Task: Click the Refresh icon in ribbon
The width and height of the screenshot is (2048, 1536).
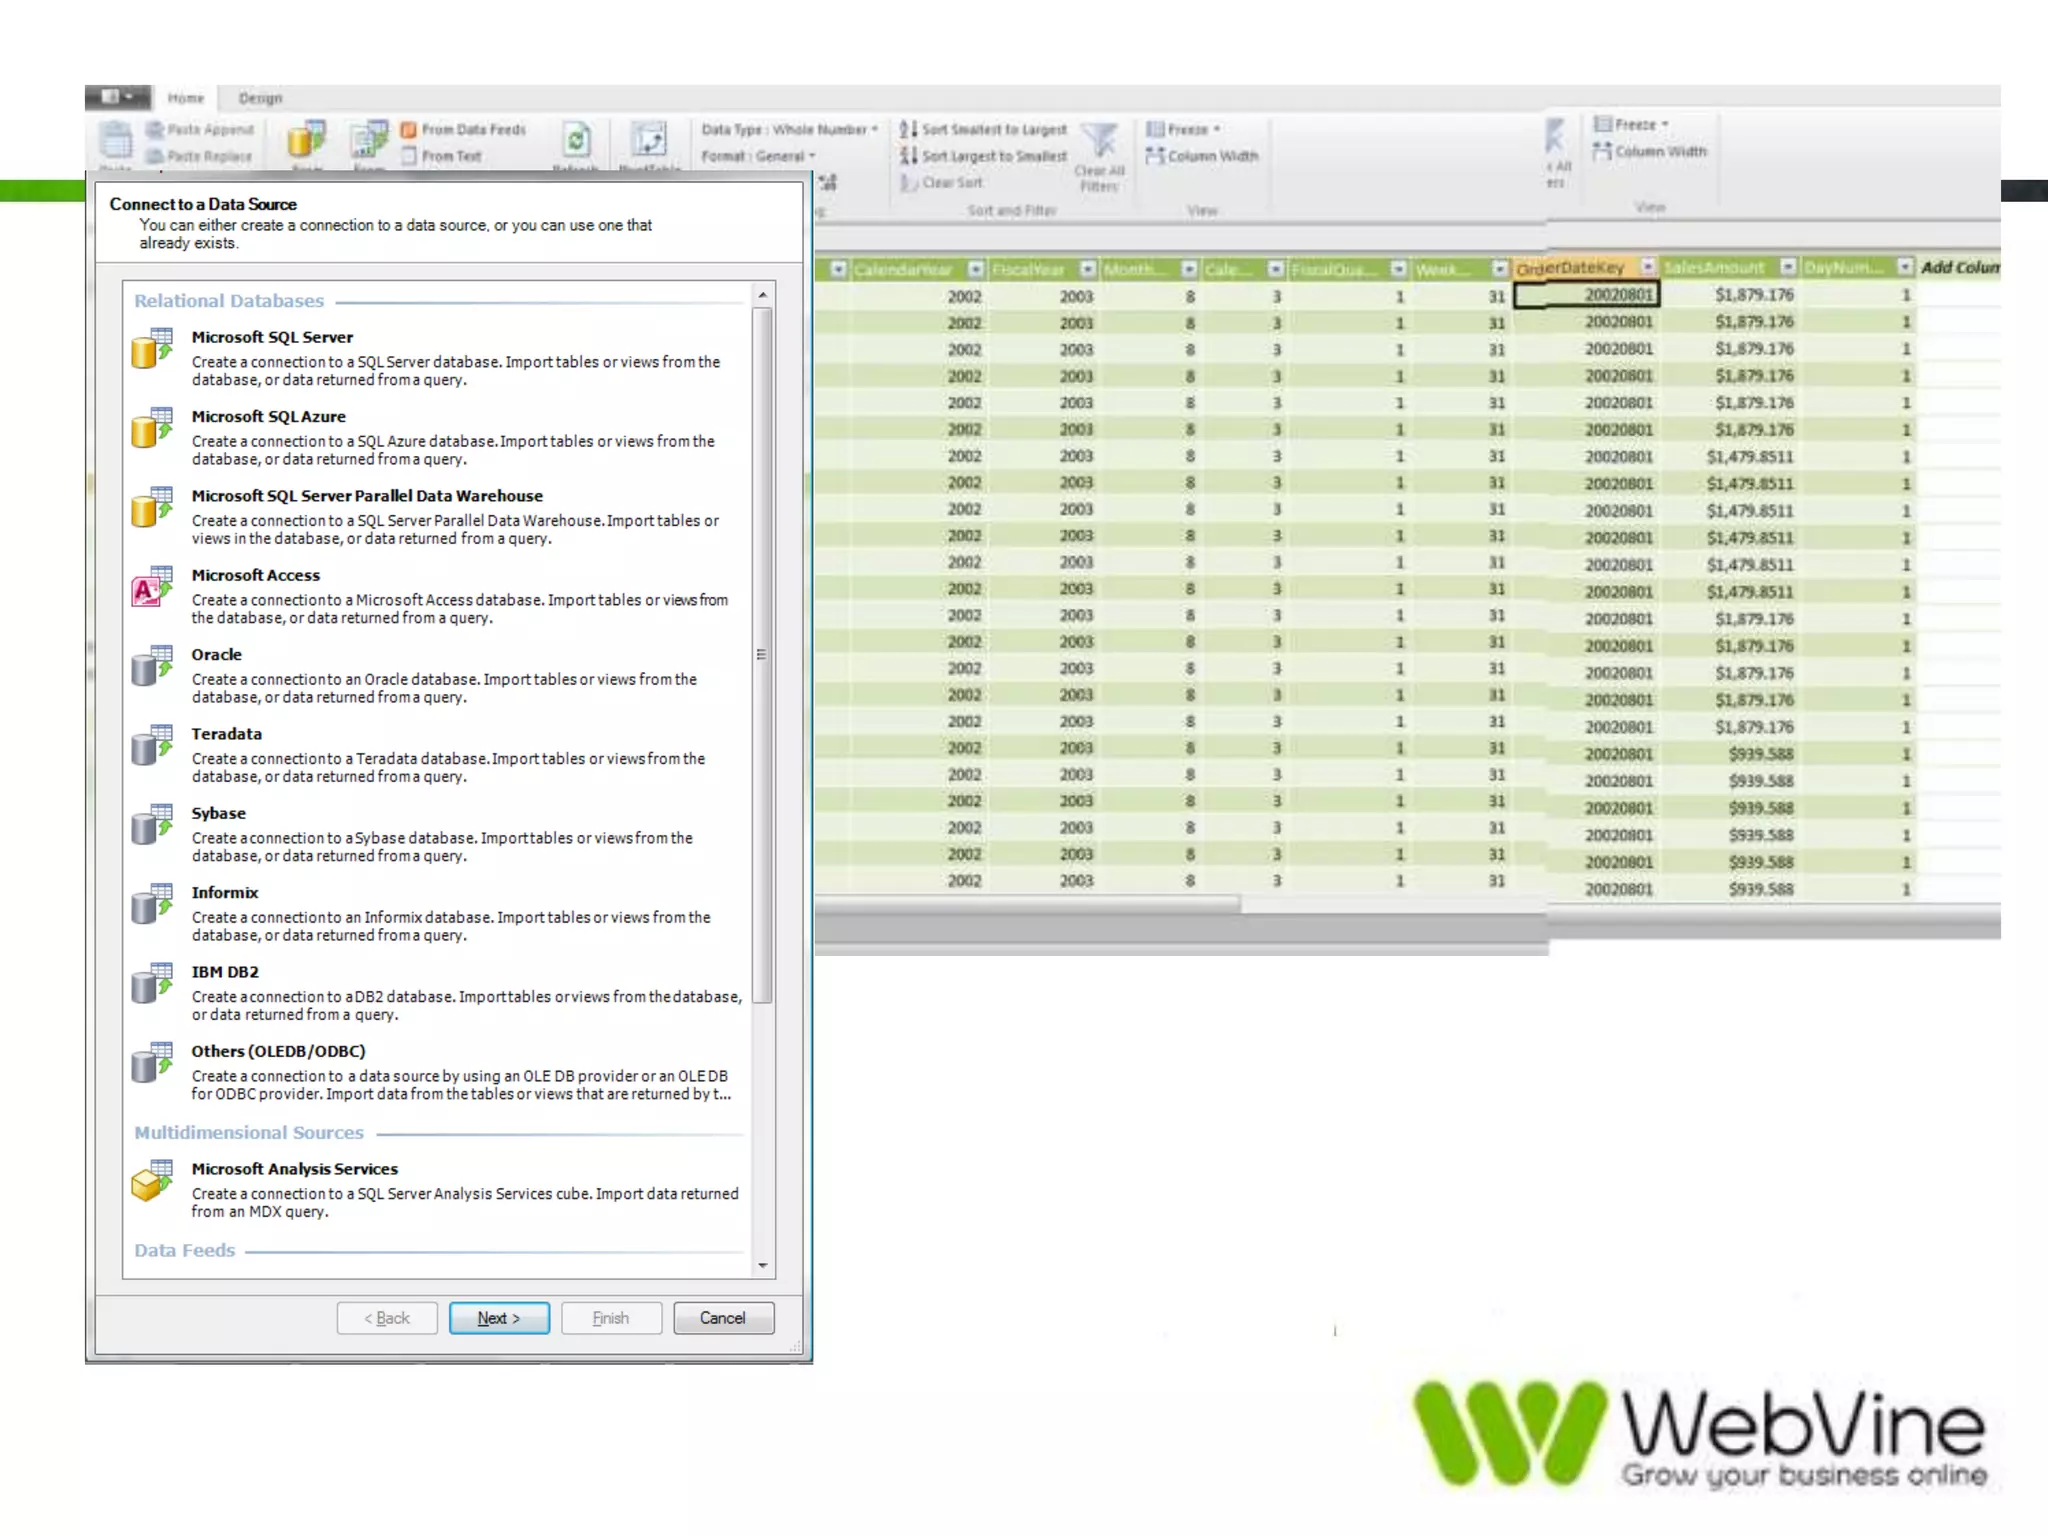Action: click(577, 140)
